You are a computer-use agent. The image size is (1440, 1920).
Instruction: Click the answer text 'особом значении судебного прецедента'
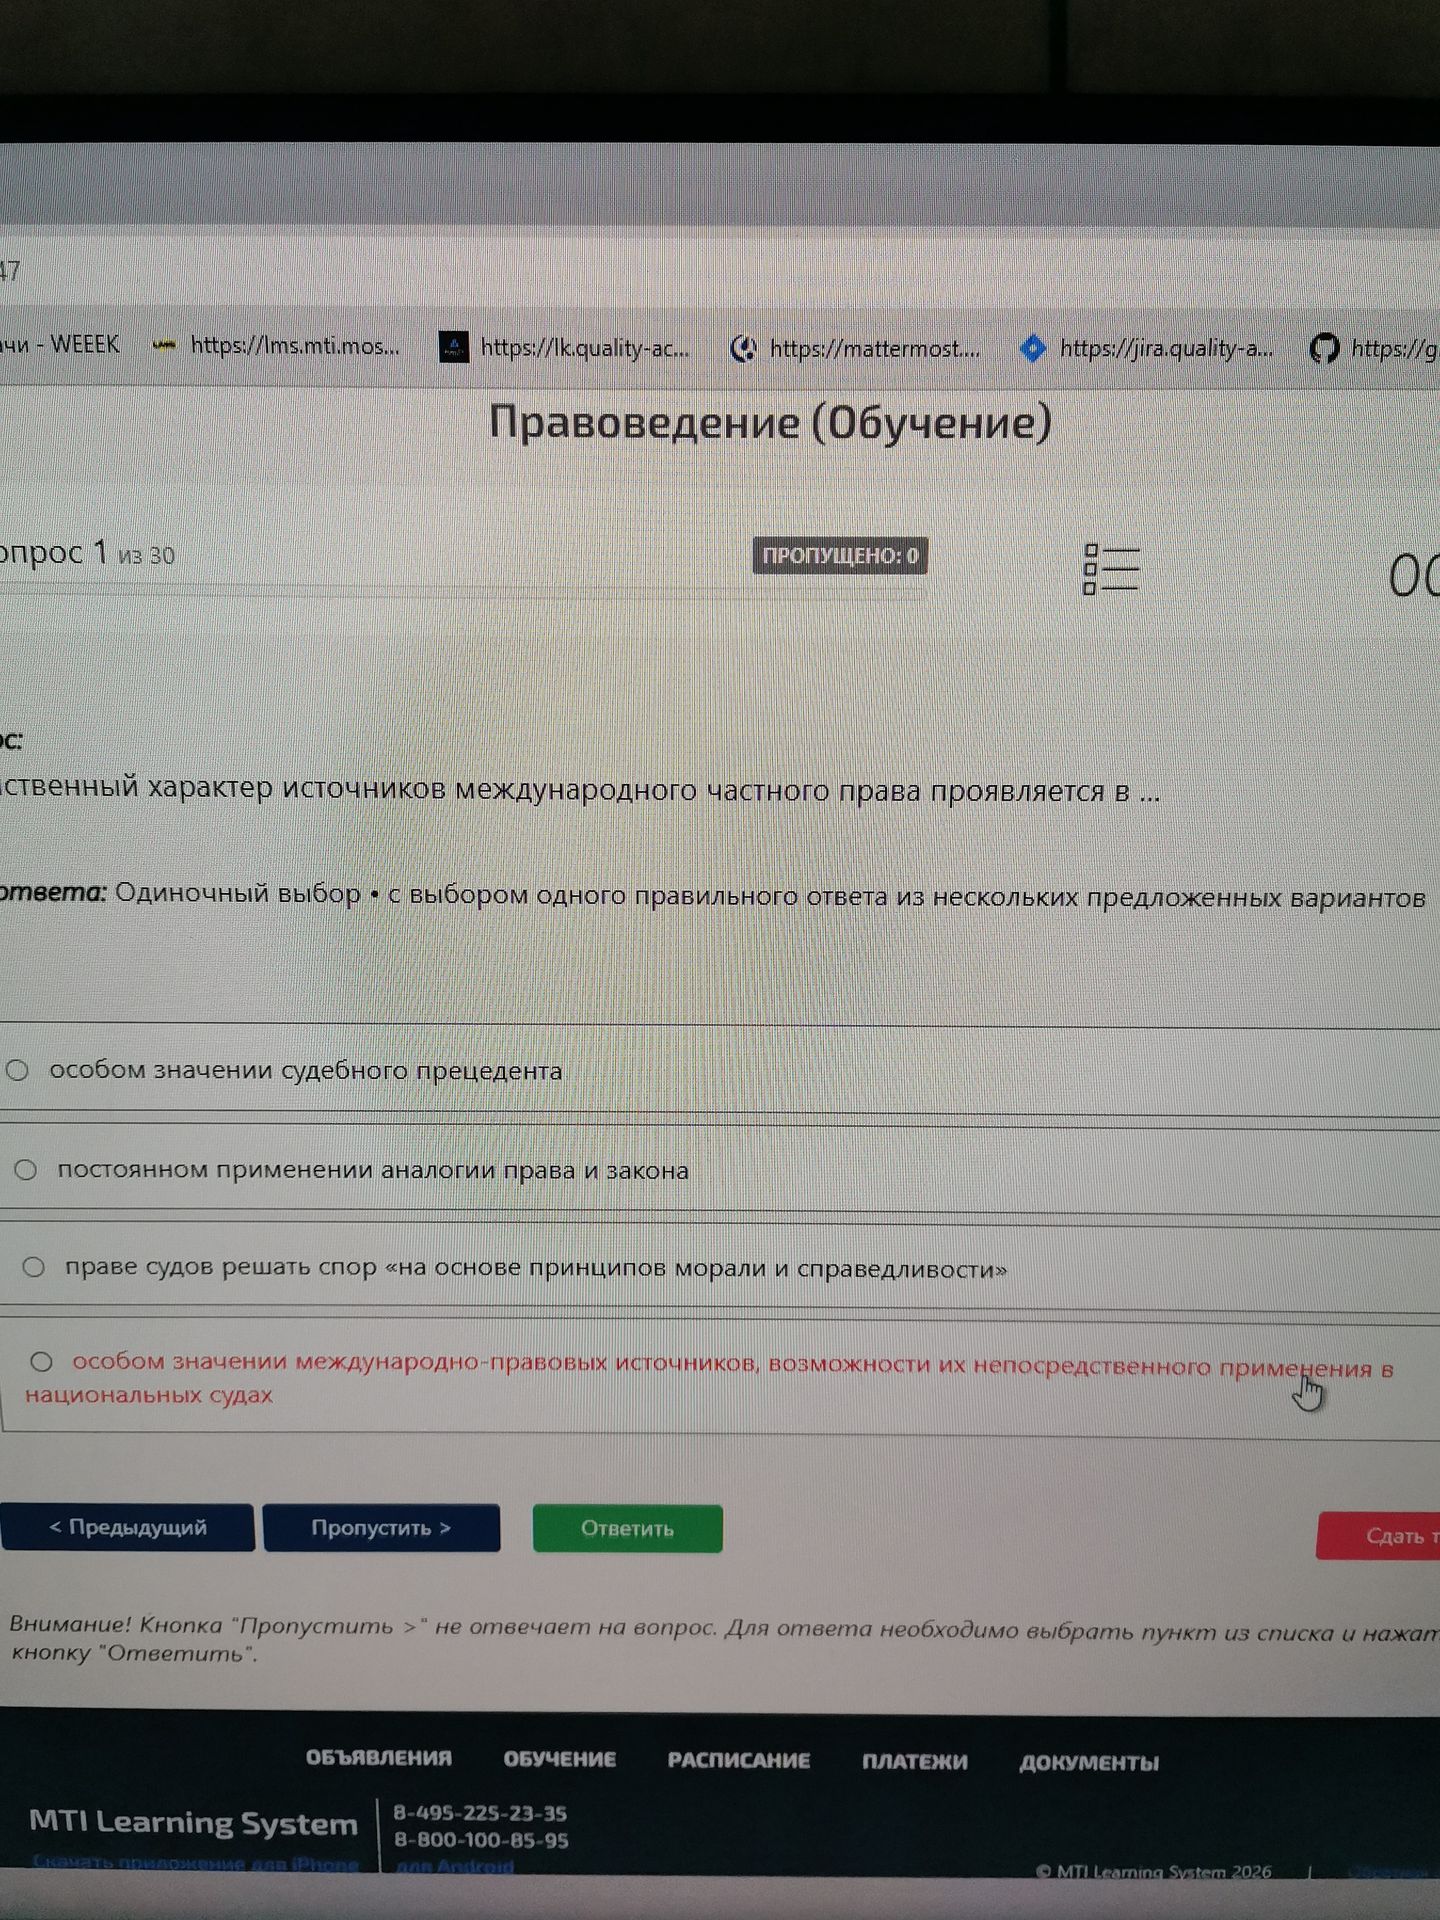[x=306, y=1071]
